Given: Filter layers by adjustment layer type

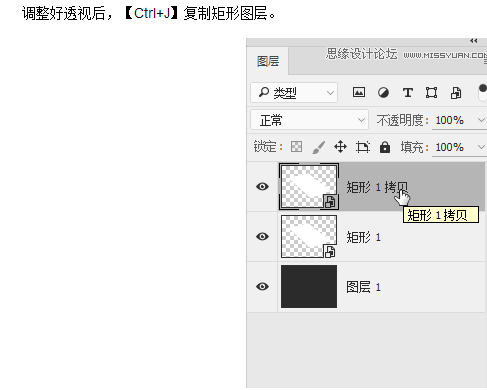Looking at the screenshot, I should (x=383, y=92).
